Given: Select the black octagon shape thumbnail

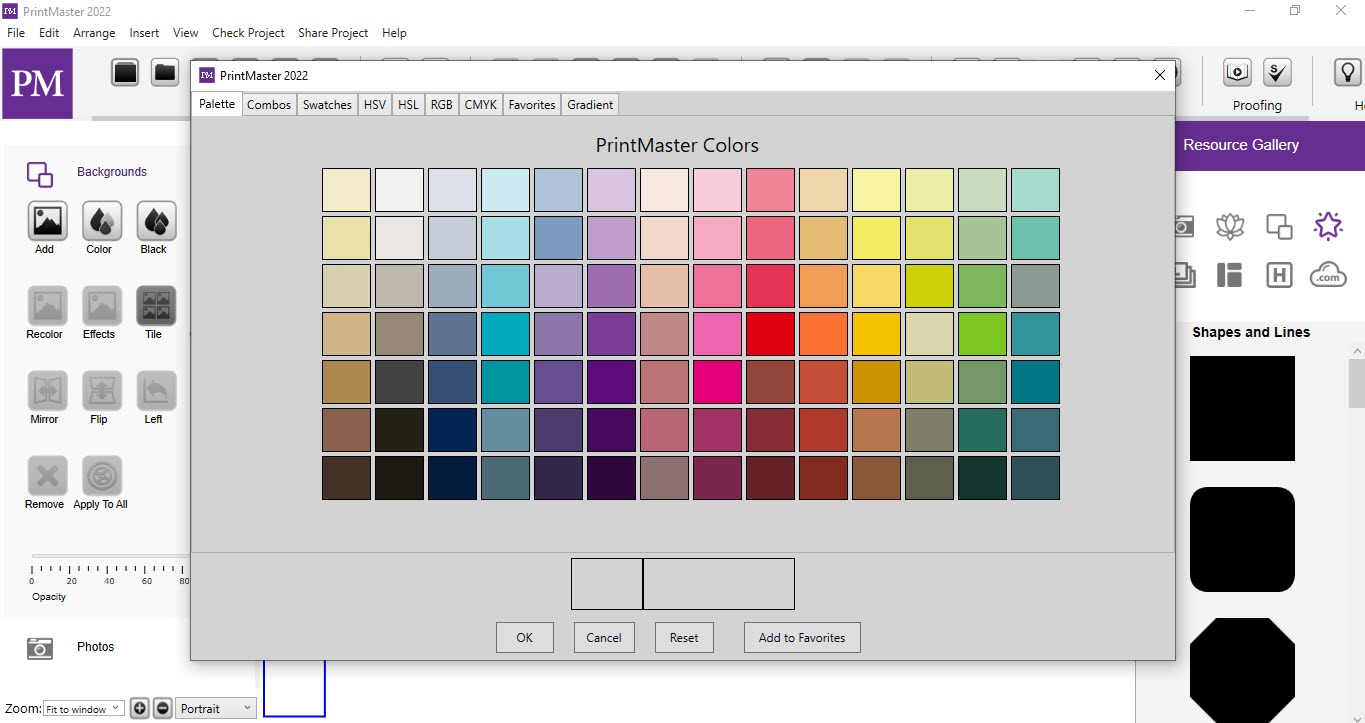Looking at the screenshot, I should (x=1242, y=670).
